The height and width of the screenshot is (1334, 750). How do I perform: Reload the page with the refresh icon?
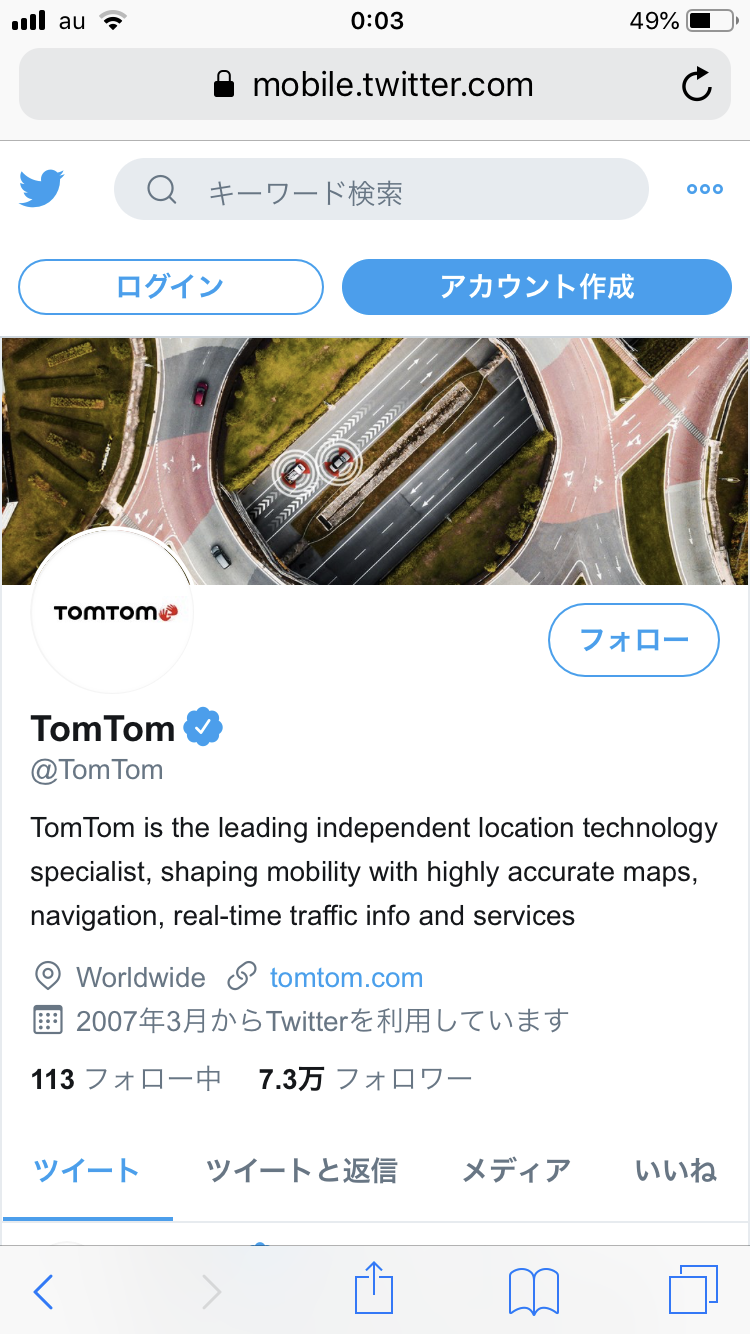click(697, 85)
